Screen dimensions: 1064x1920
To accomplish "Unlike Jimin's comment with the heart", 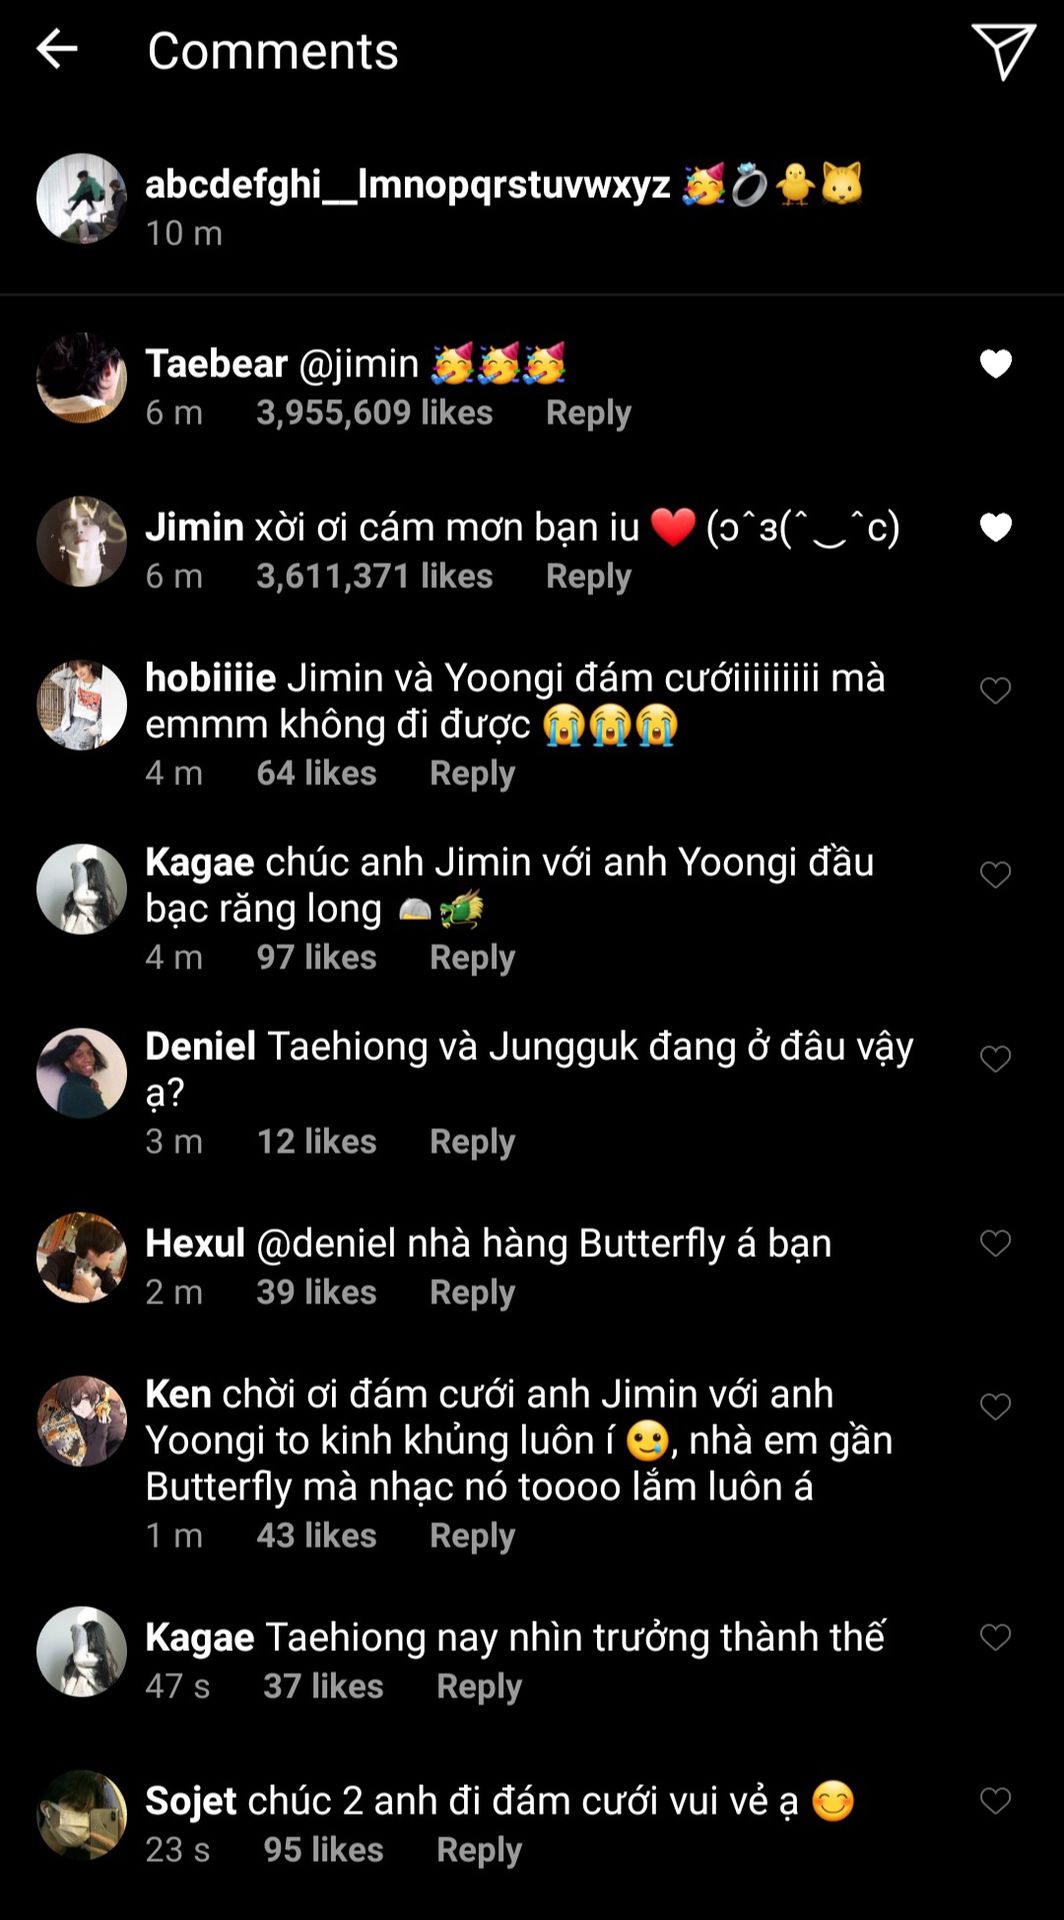I will 995,527.
